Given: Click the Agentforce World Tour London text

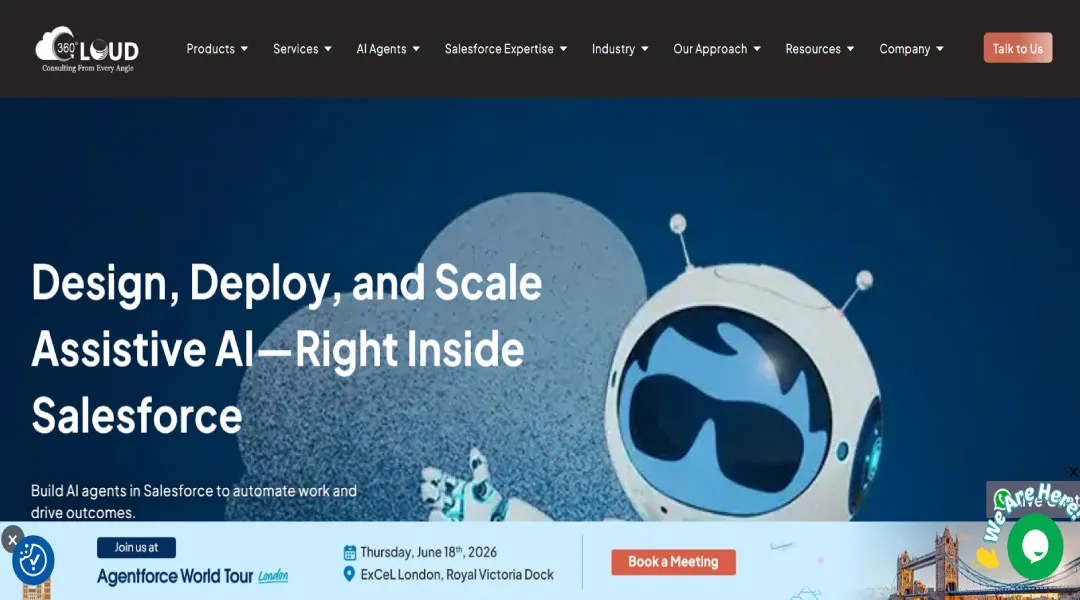Looking at the screenshot, I should point(192,576).
